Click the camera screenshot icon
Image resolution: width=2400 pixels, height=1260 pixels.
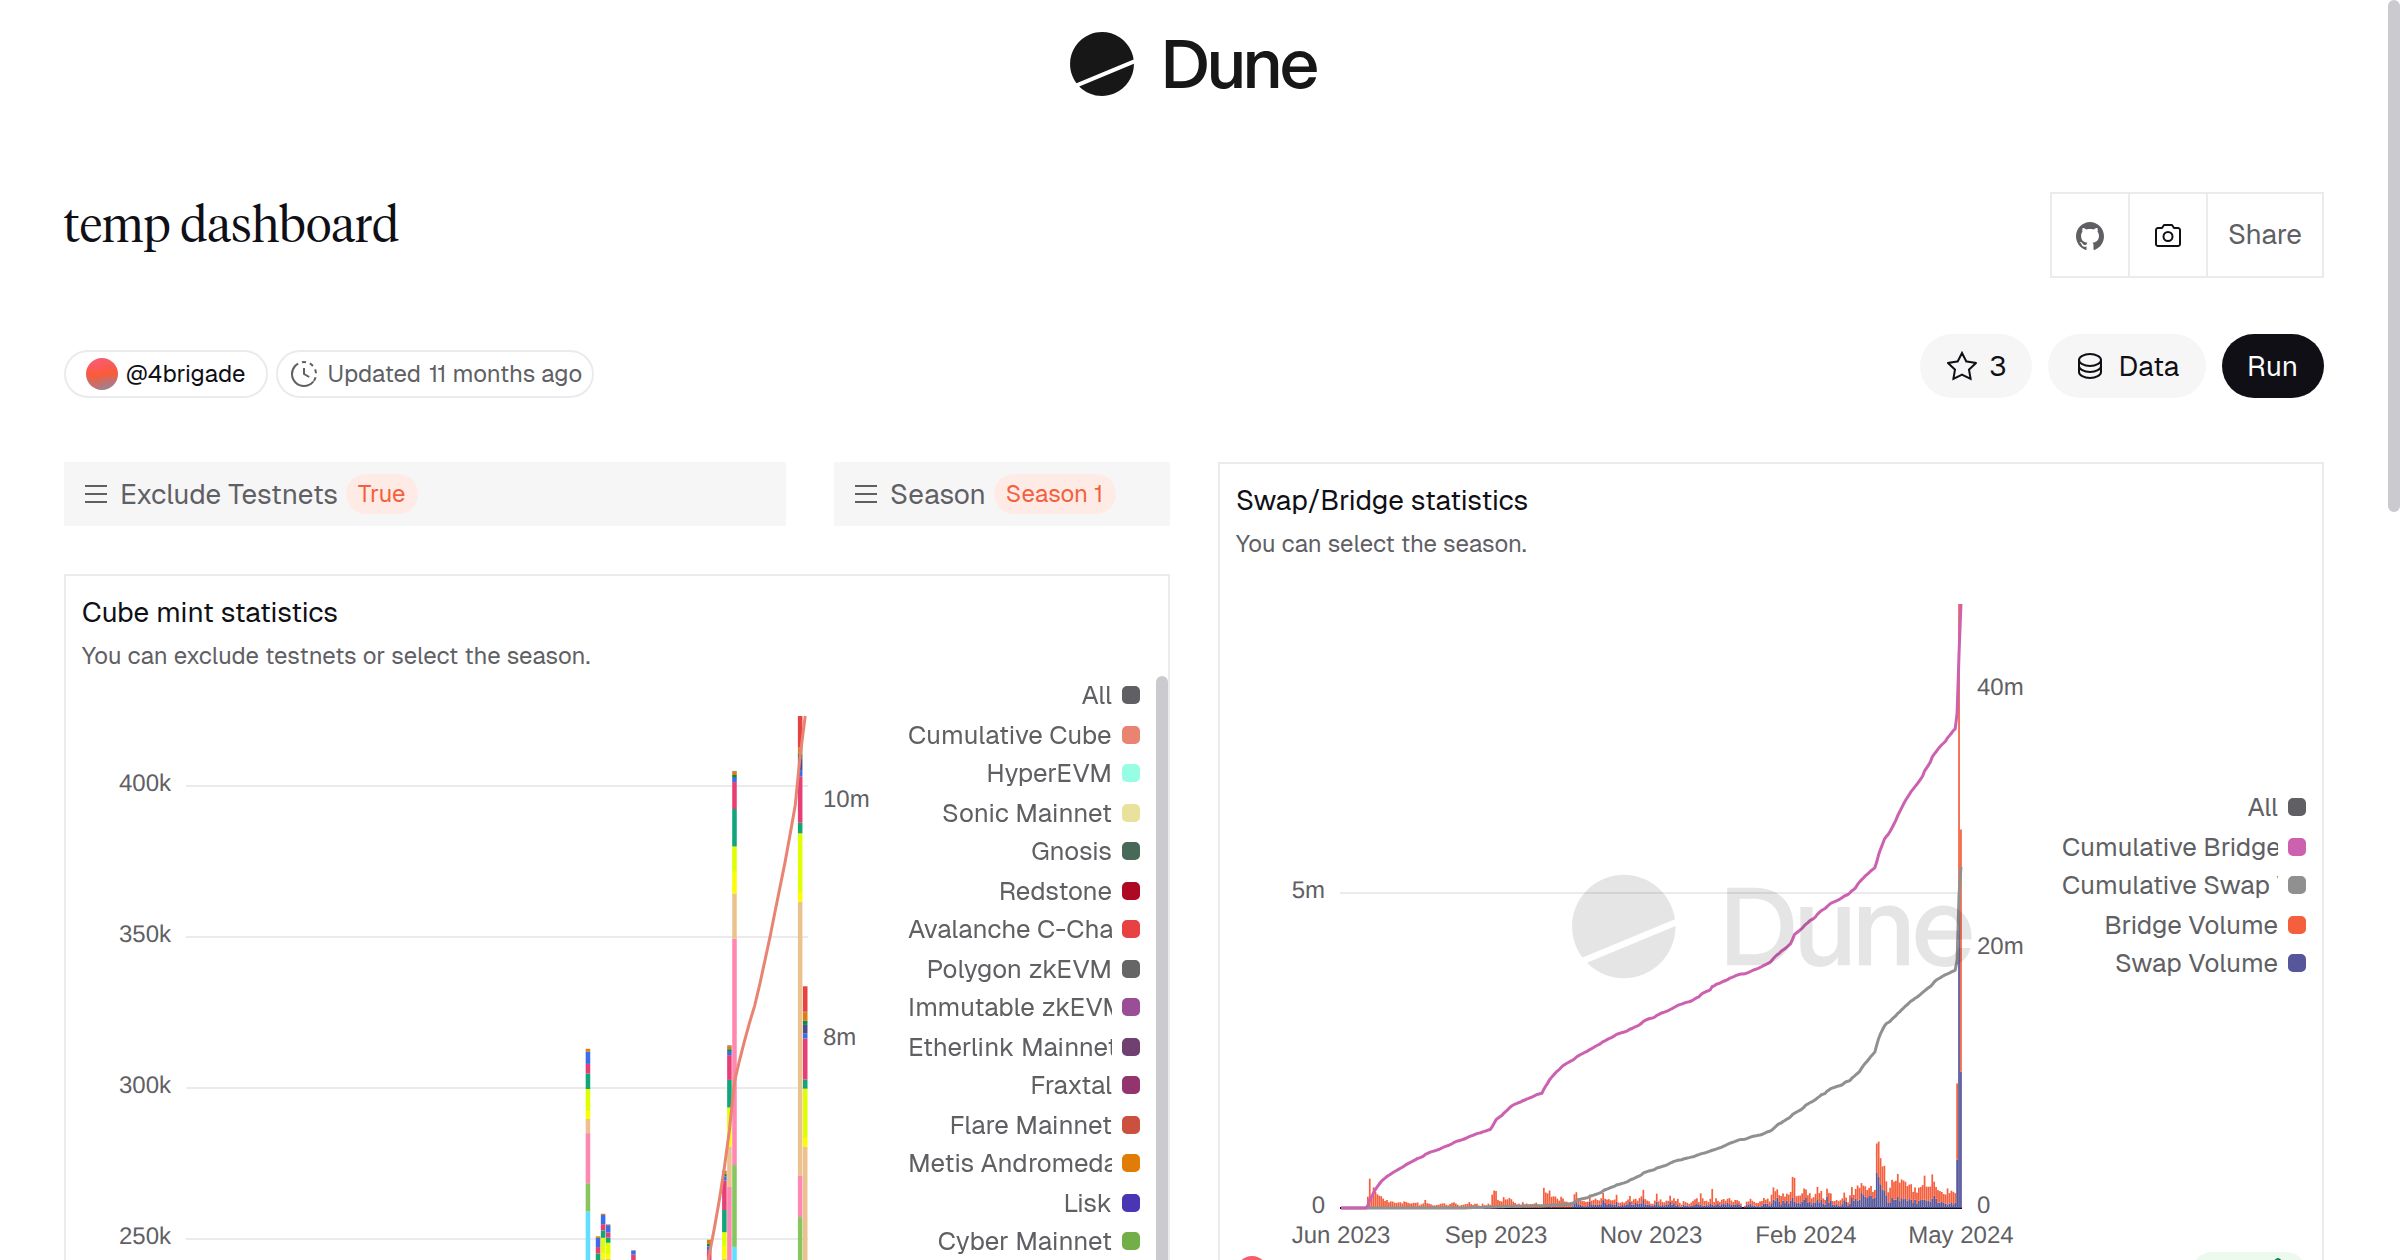click(2167, 235)
